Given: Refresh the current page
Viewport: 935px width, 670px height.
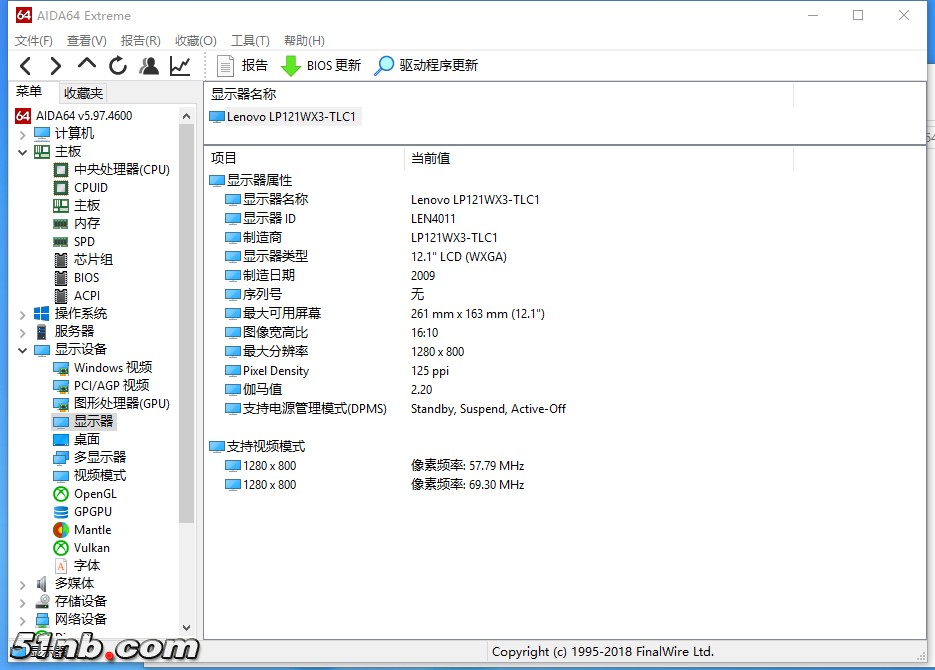Looking at the screenshot, I should (x=118, y=66).
